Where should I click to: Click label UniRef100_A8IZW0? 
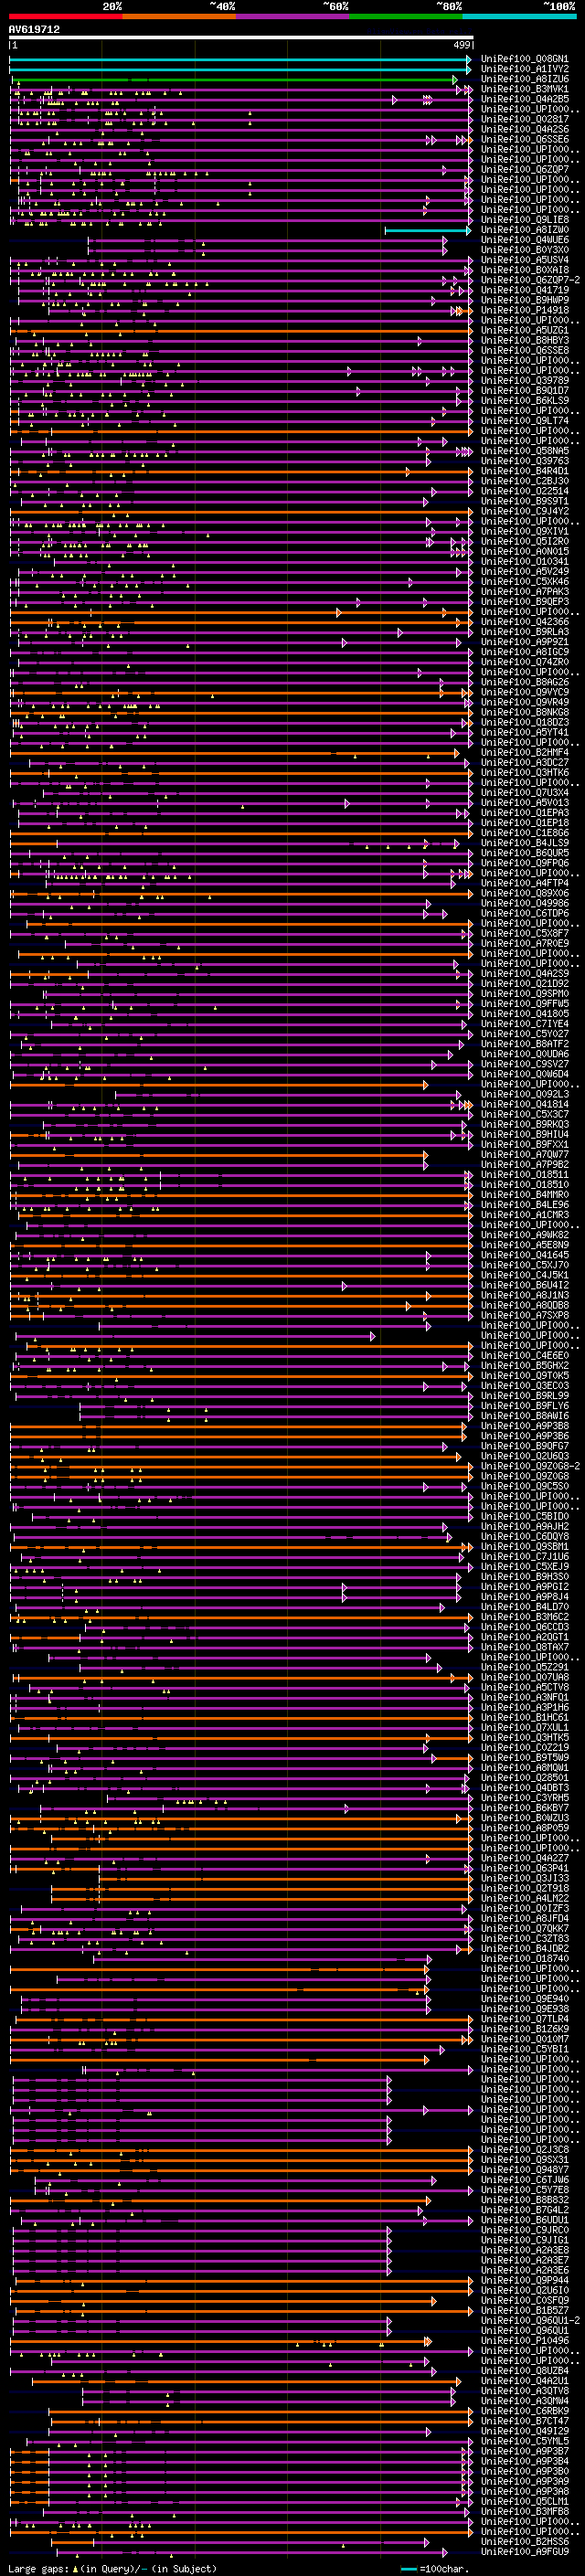click(x=525, y=230)
